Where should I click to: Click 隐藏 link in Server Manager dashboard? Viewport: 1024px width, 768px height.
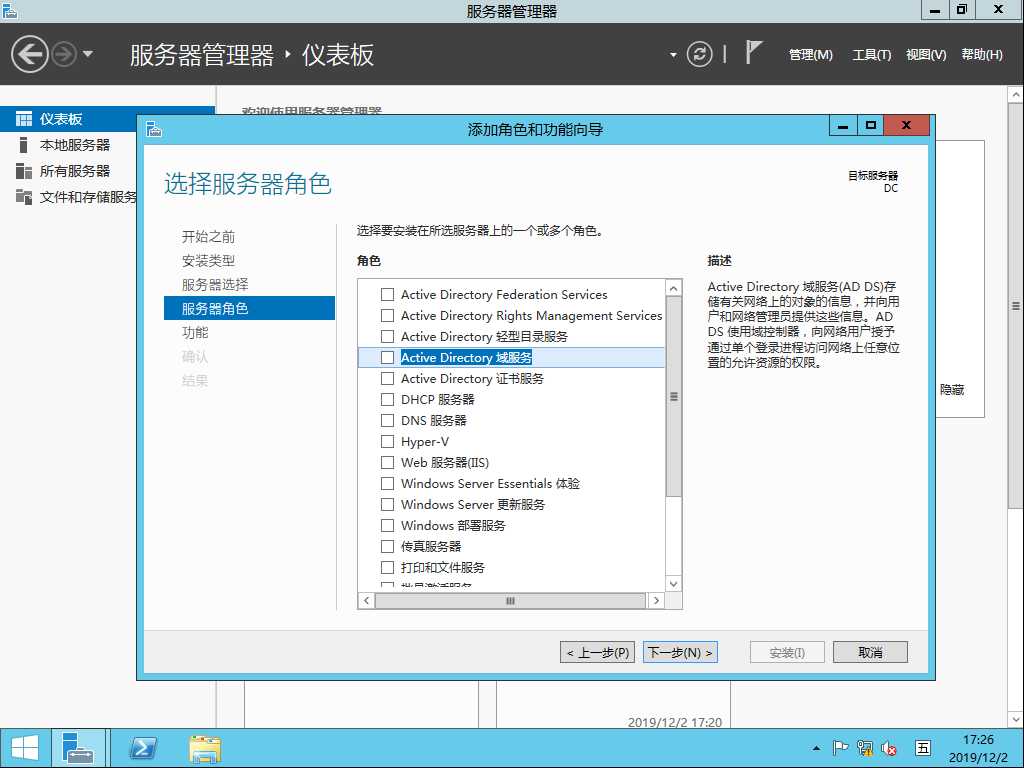click(952, 390)
